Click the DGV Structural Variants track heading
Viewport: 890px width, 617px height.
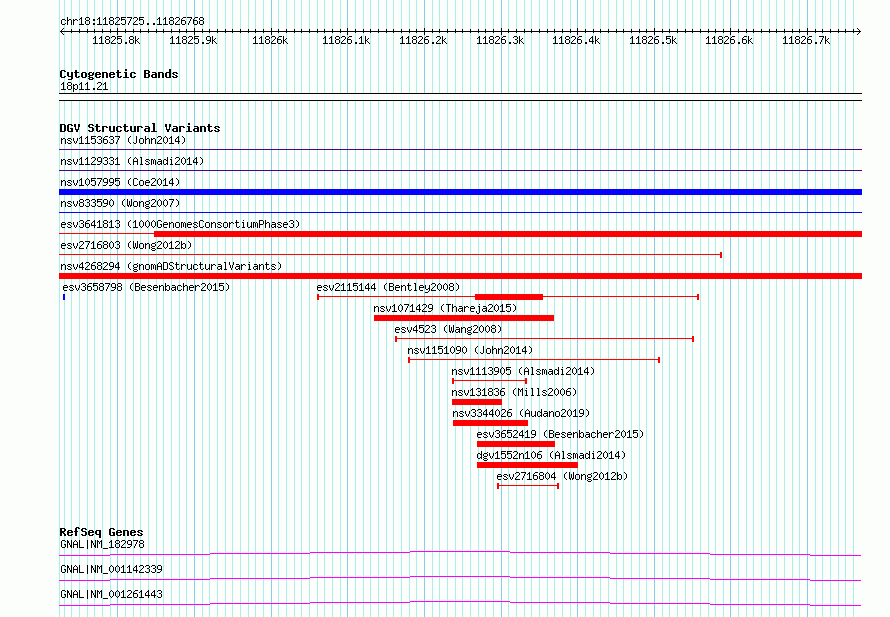click(x=140, y=128)
